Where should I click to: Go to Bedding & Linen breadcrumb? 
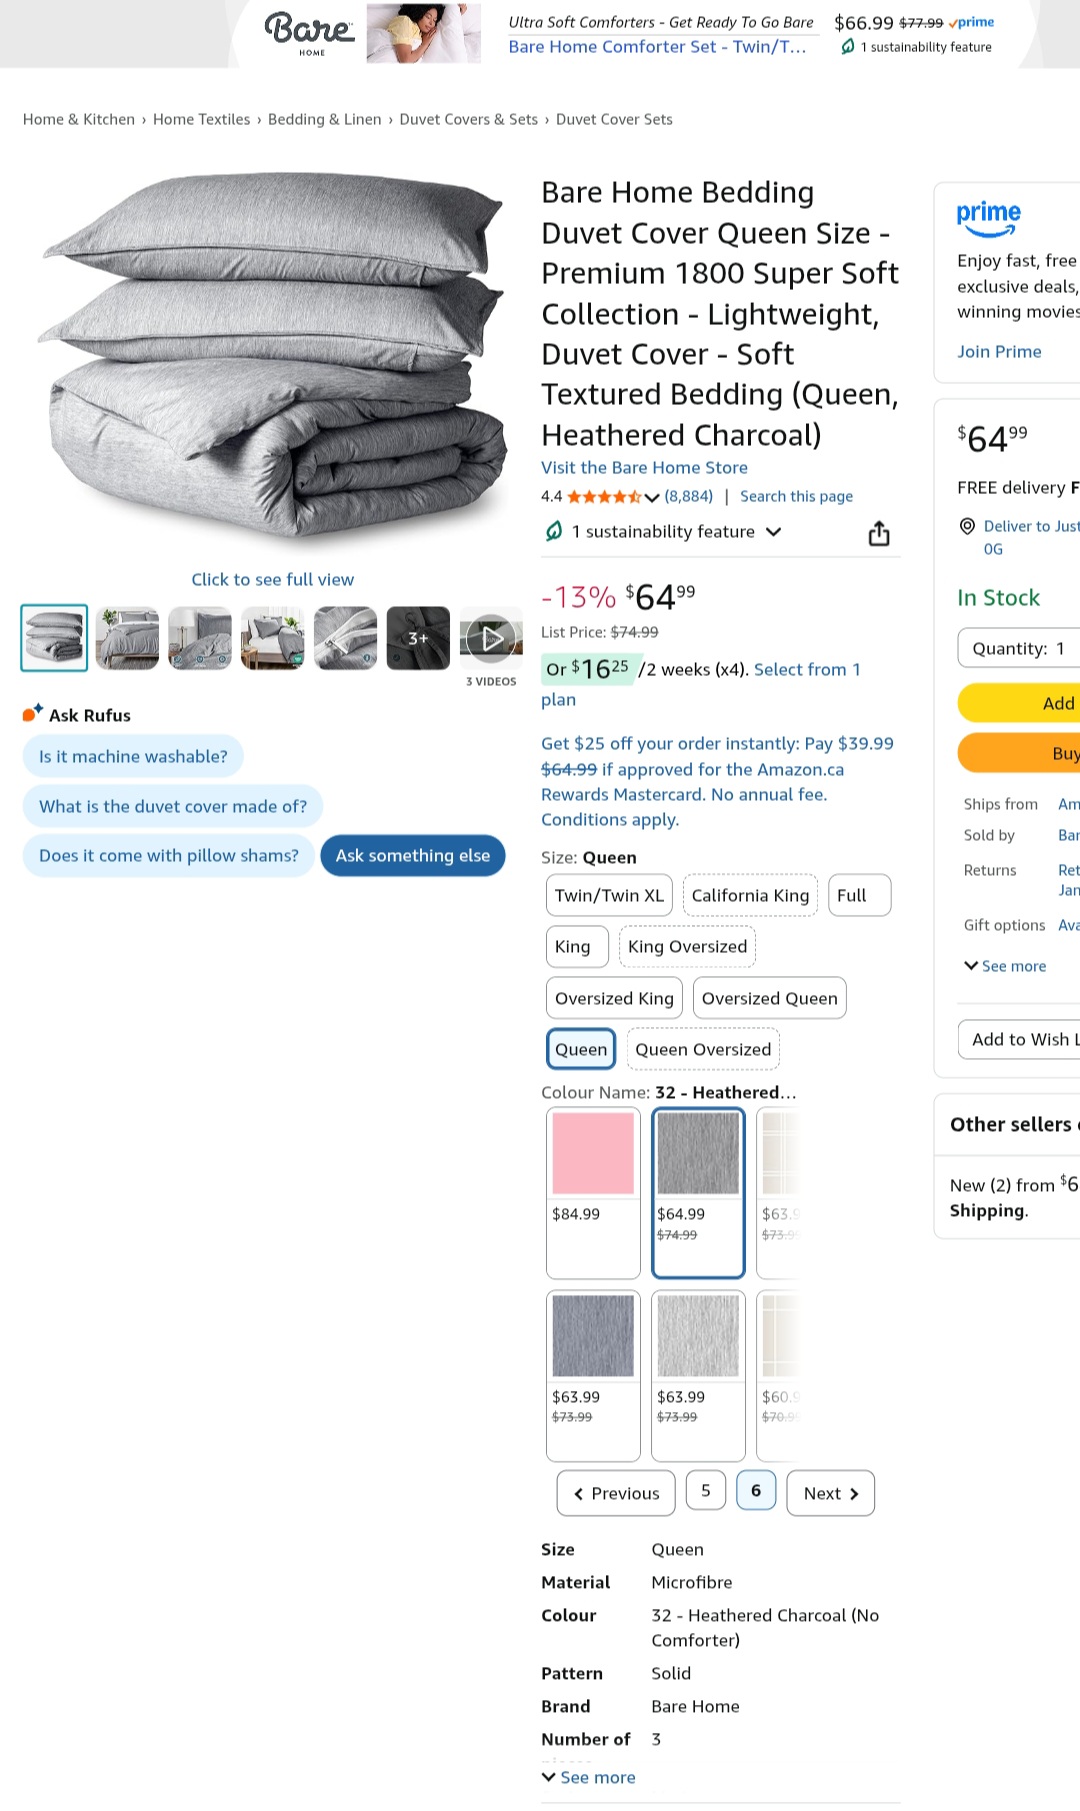coord(324,119)
